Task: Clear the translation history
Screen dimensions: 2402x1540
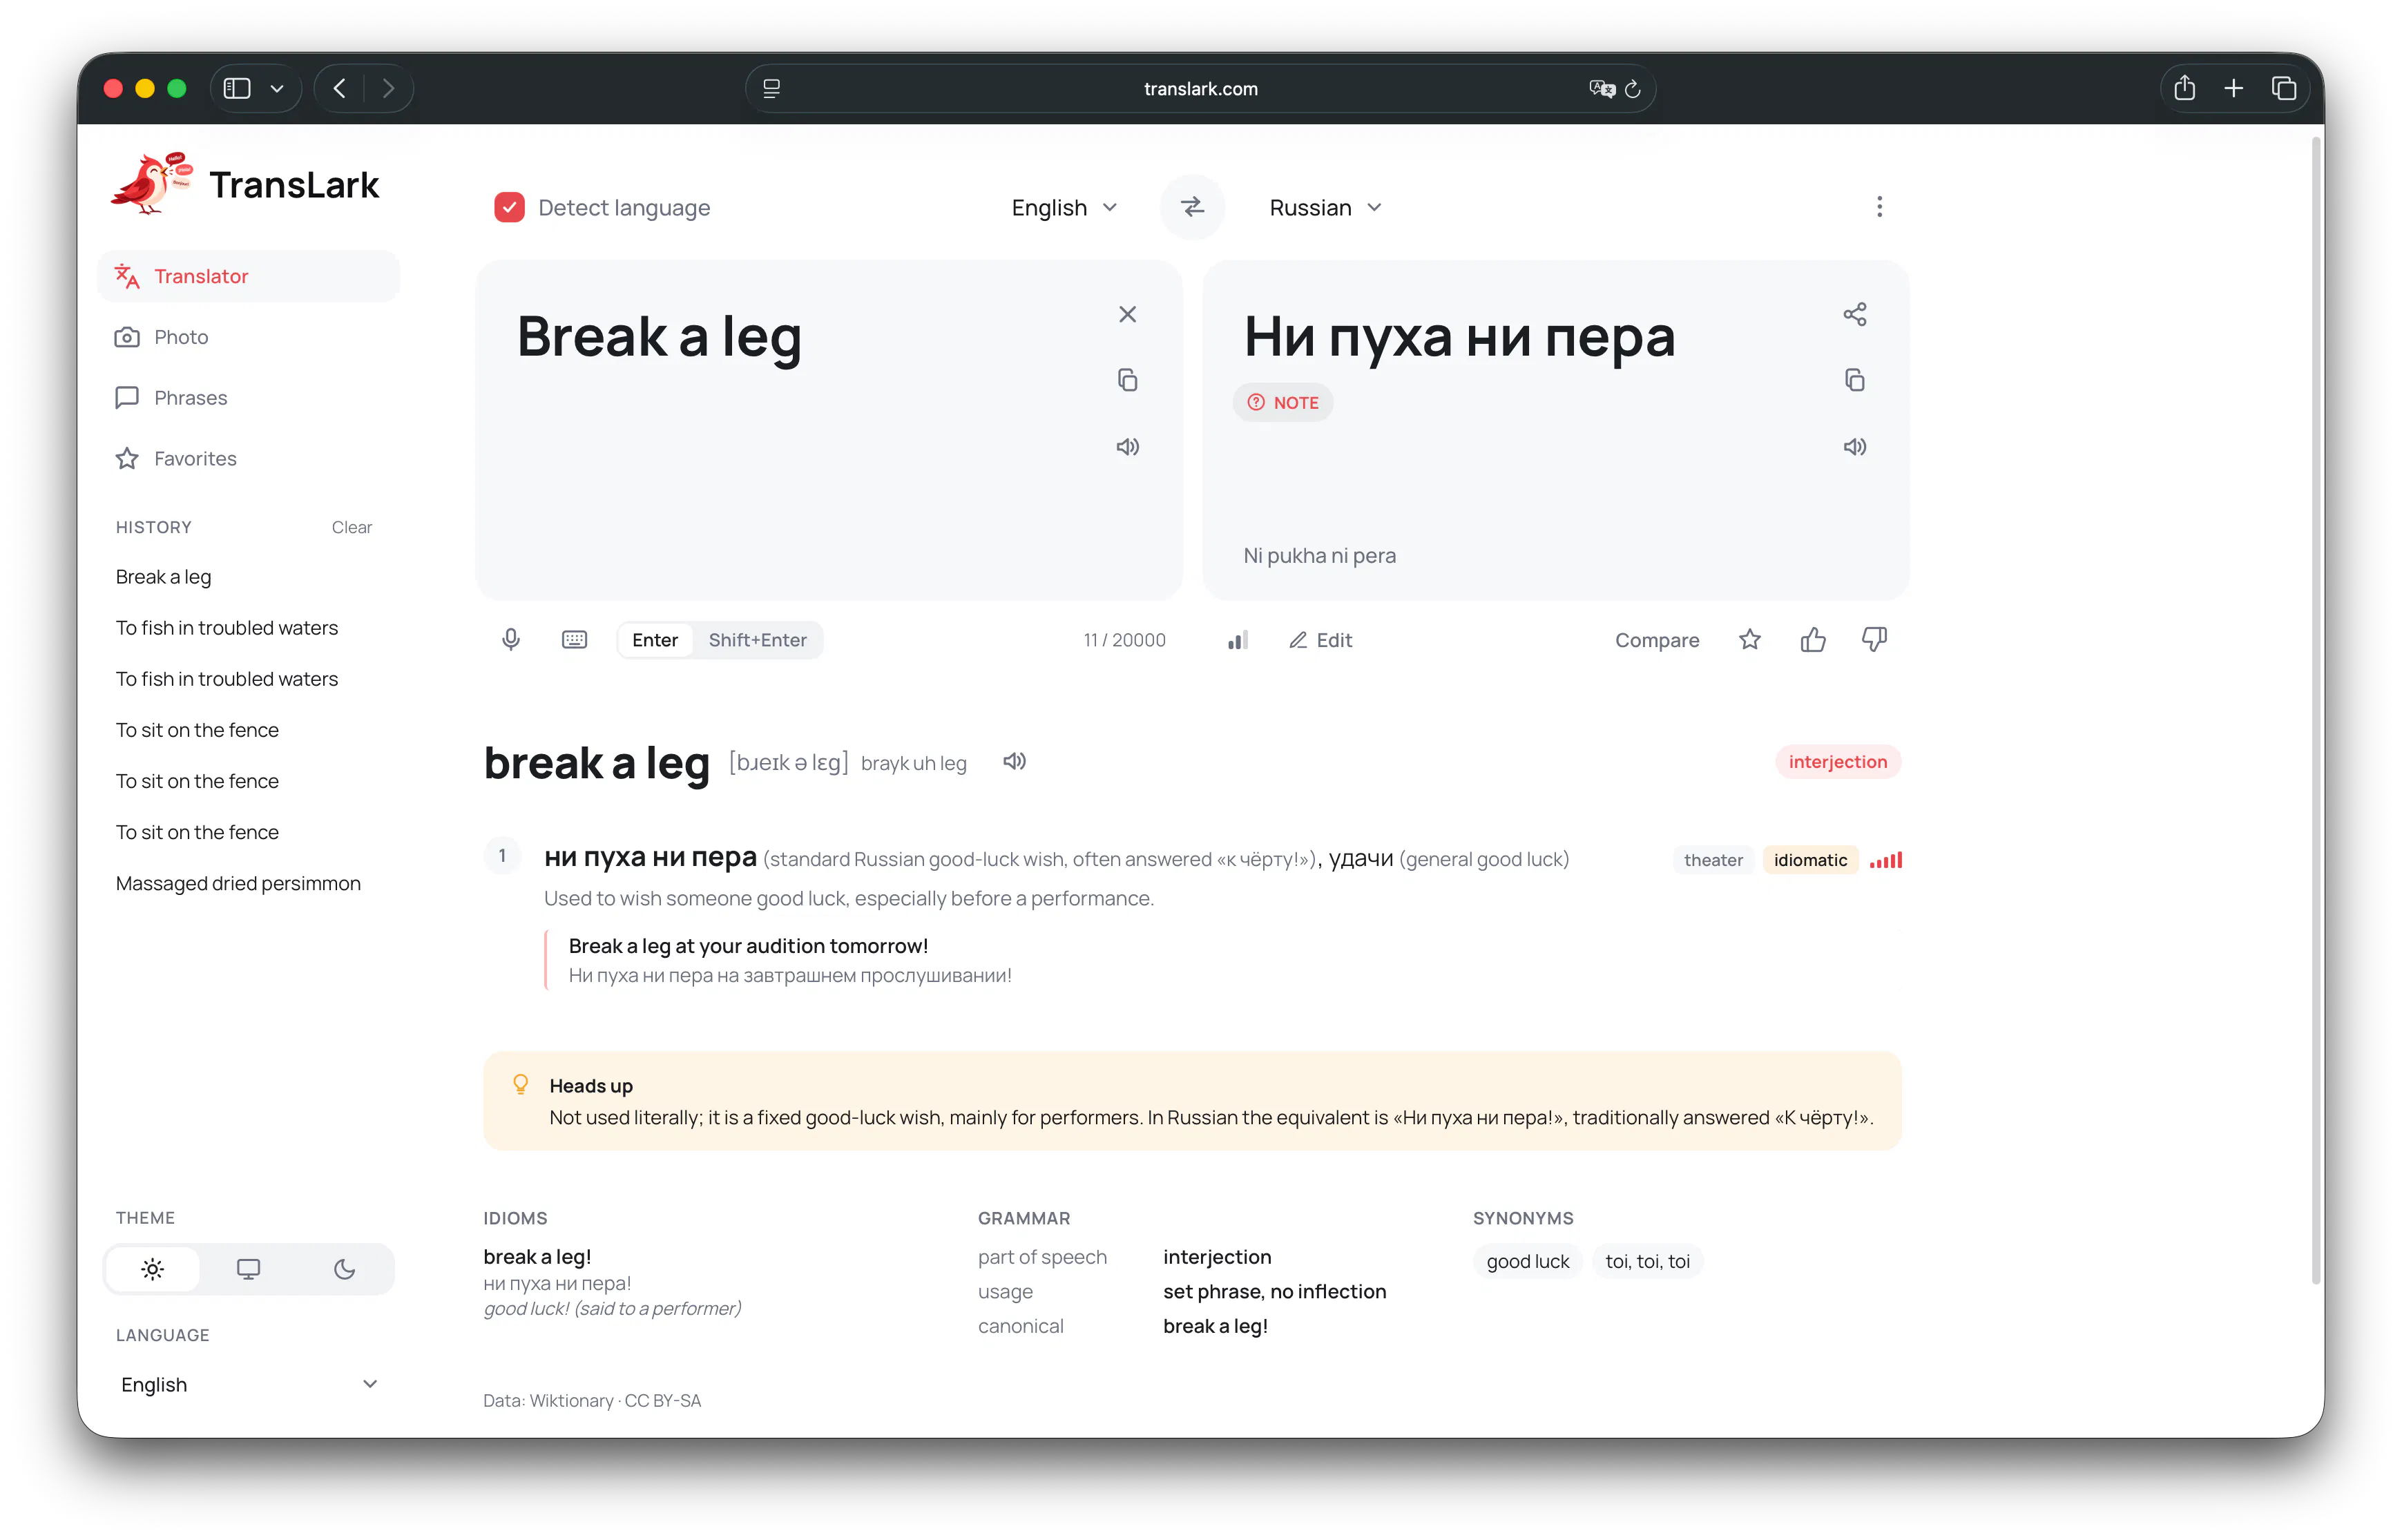Action: coord(352,527)
